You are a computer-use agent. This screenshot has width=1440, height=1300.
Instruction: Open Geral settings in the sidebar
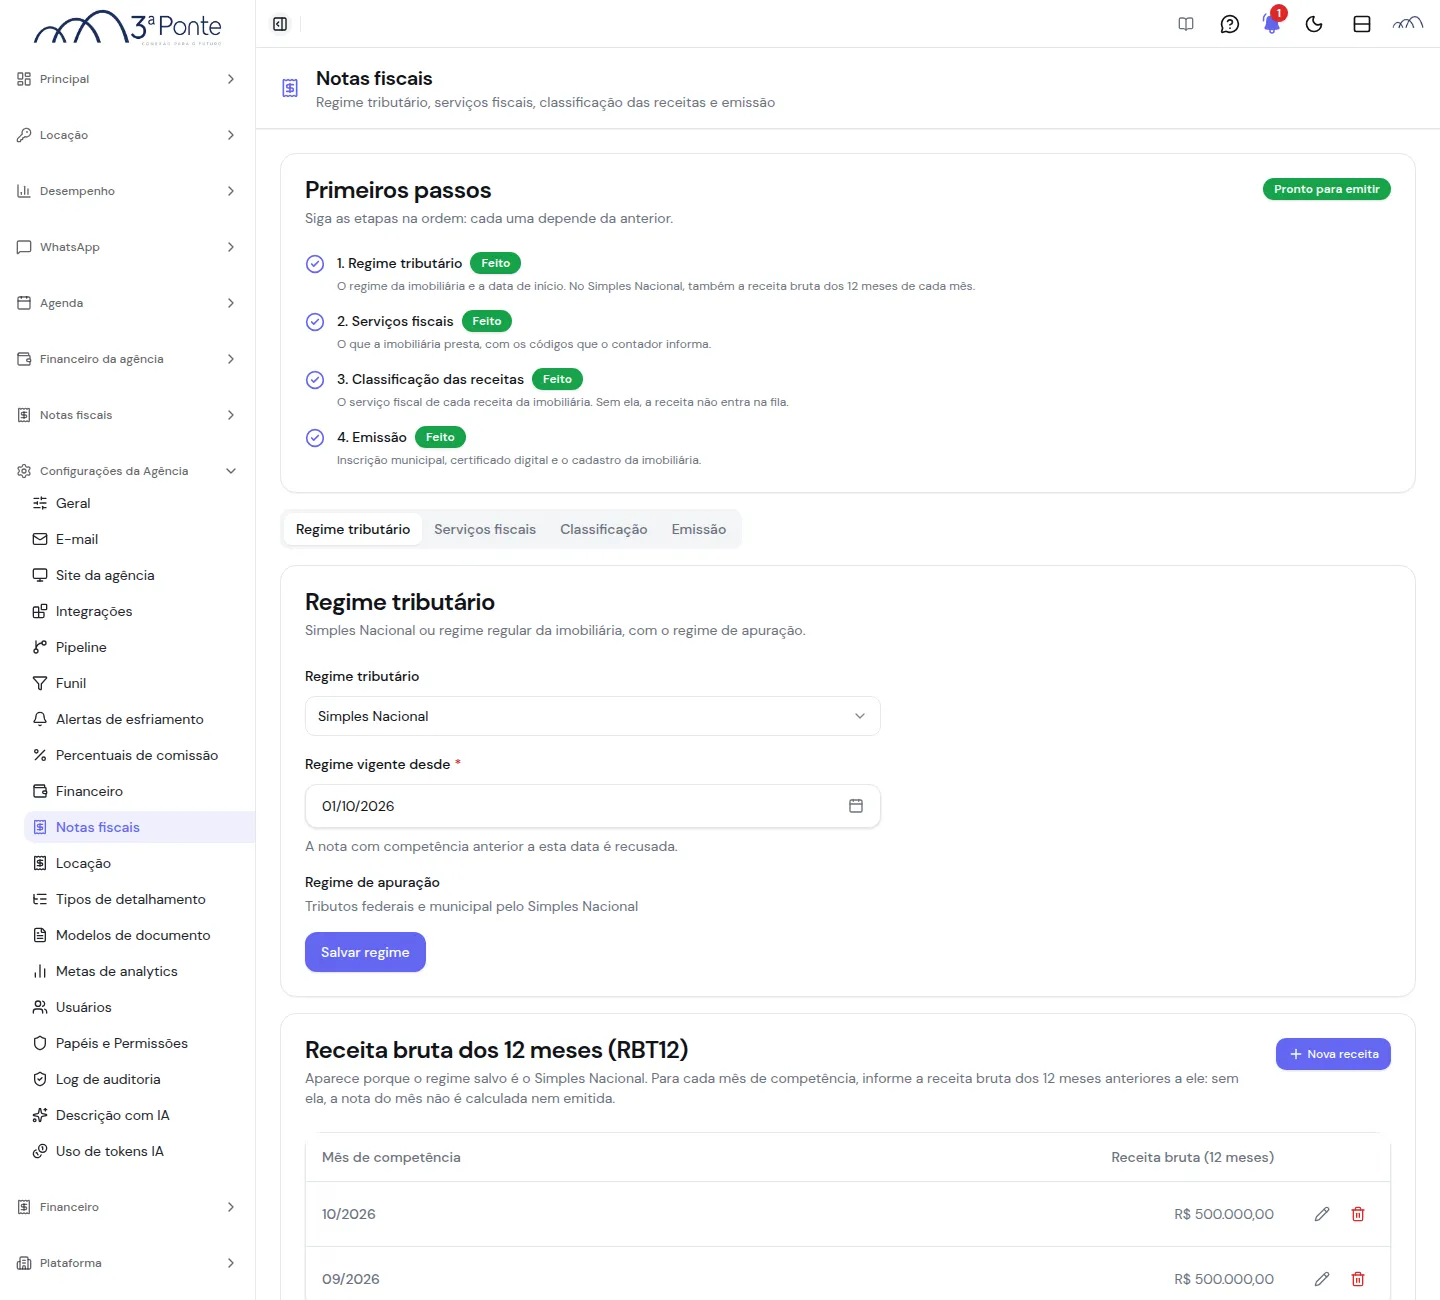click(140, 503)
